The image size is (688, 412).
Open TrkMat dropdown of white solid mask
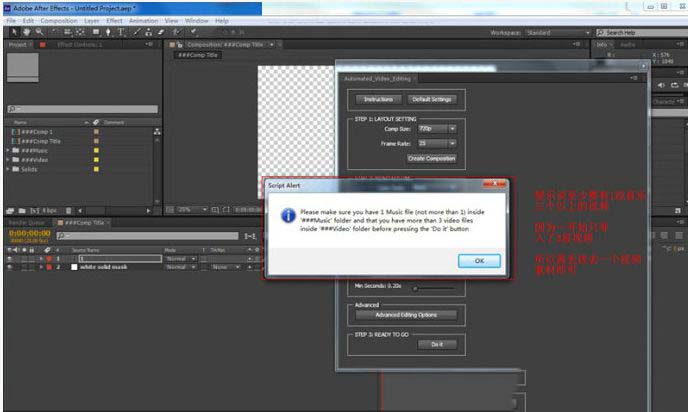226,267
